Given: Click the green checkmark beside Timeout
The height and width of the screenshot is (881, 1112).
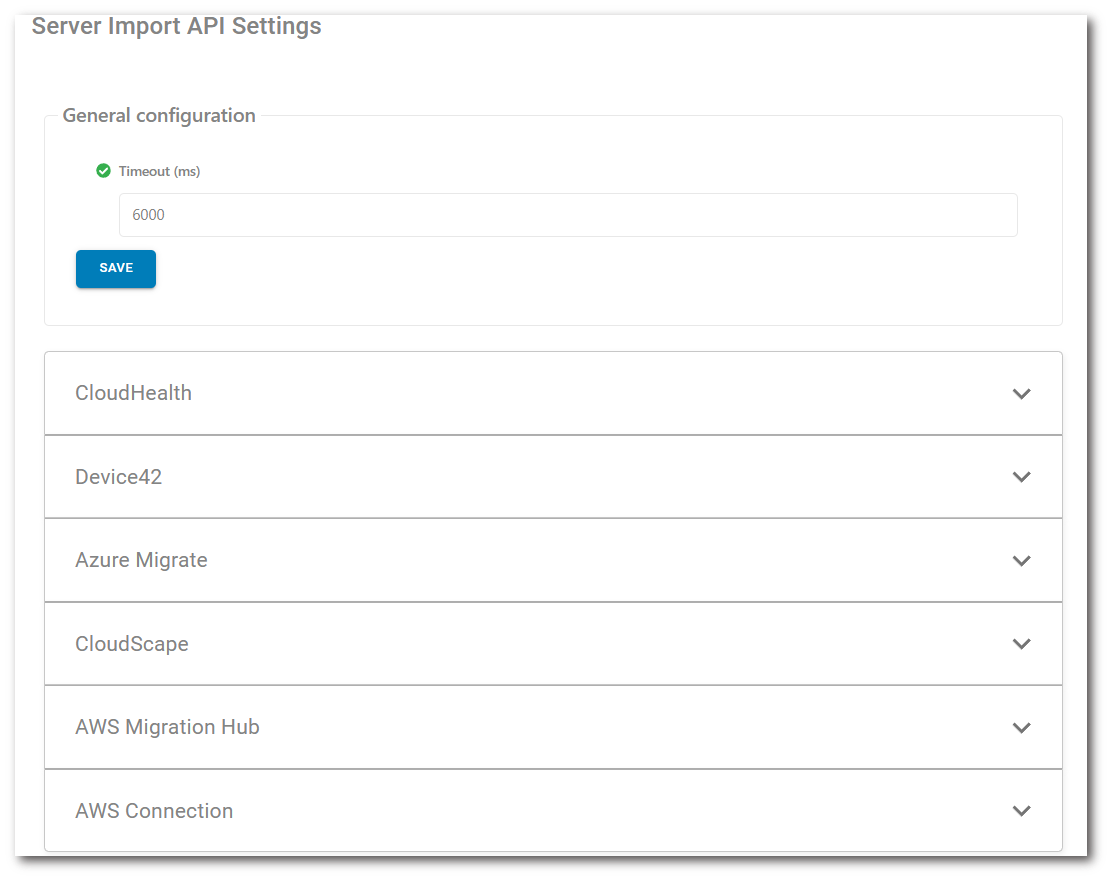Looking at the screenshot, I should (x=103, y=171).
